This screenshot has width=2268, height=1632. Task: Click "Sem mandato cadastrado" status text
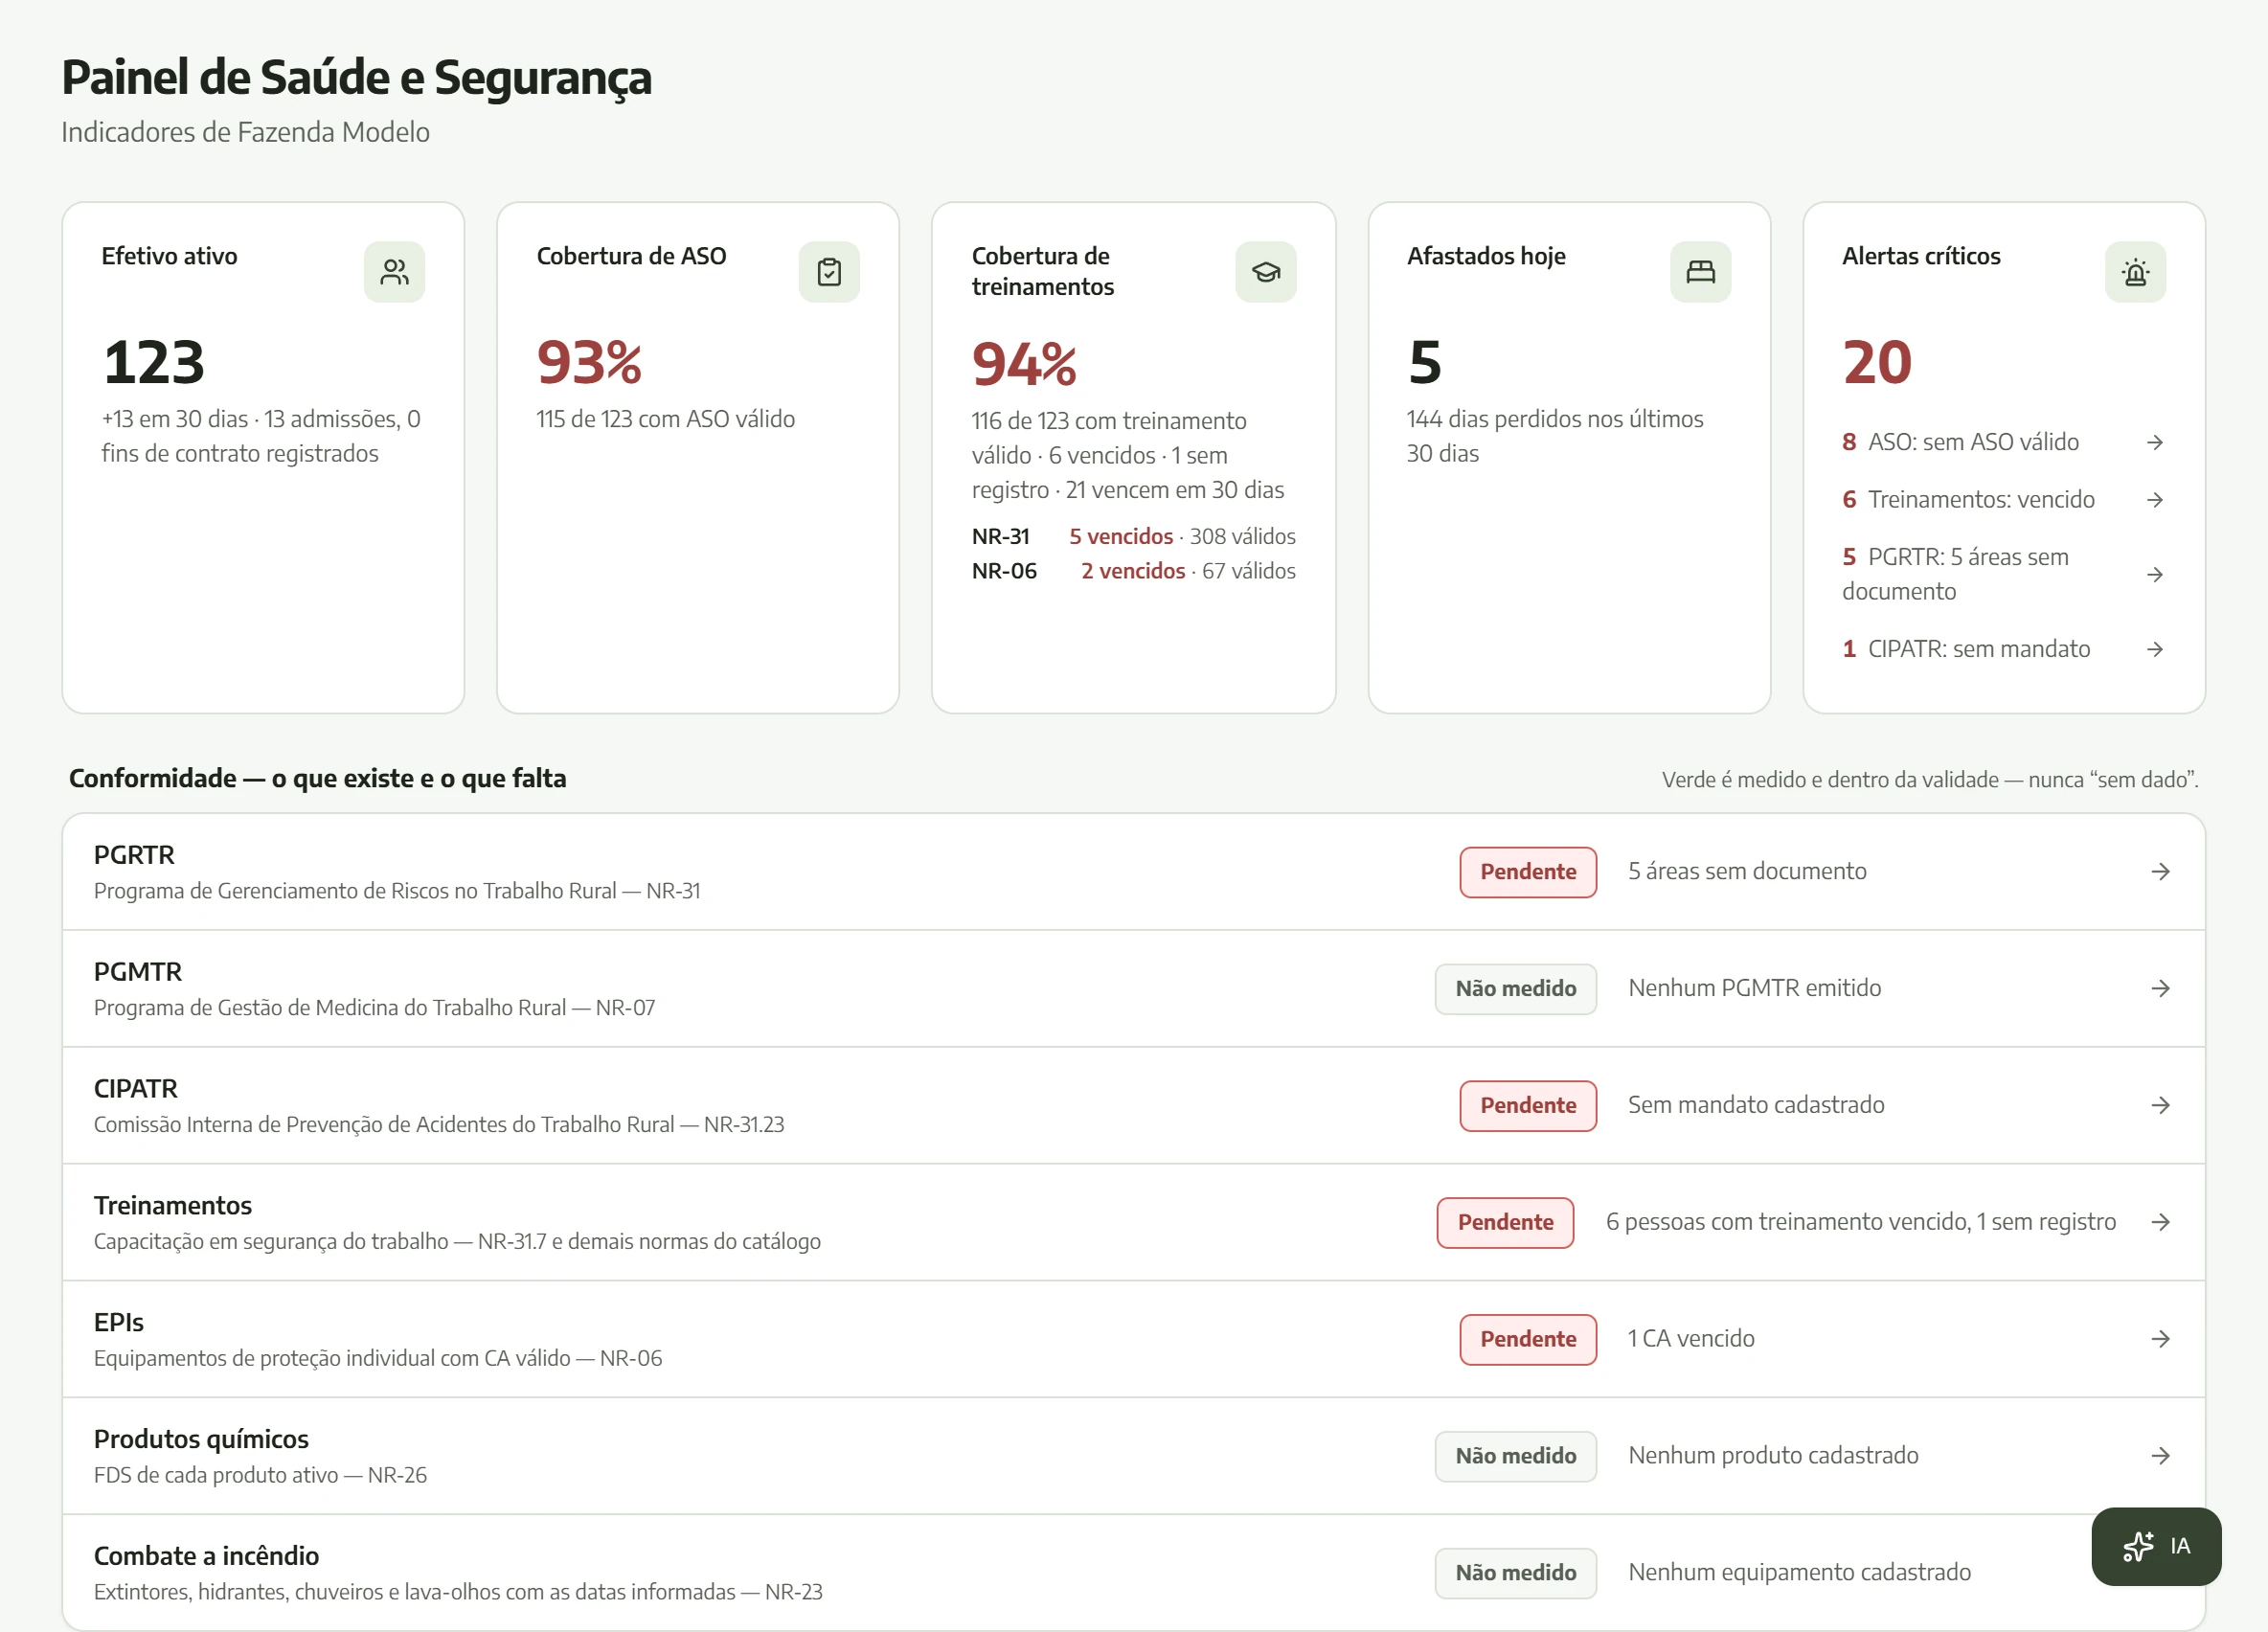1756,1105
